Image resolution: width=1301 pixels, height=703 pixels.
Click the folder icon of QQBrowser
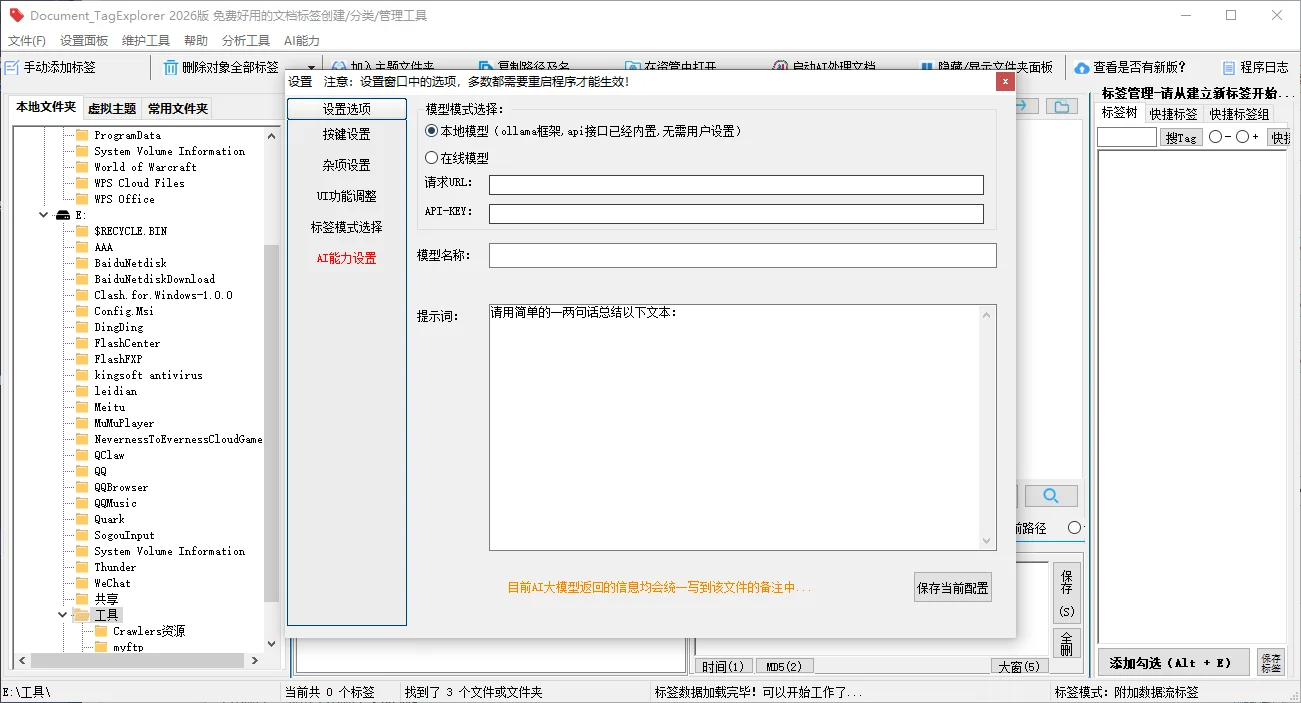[x=82, y=487]
